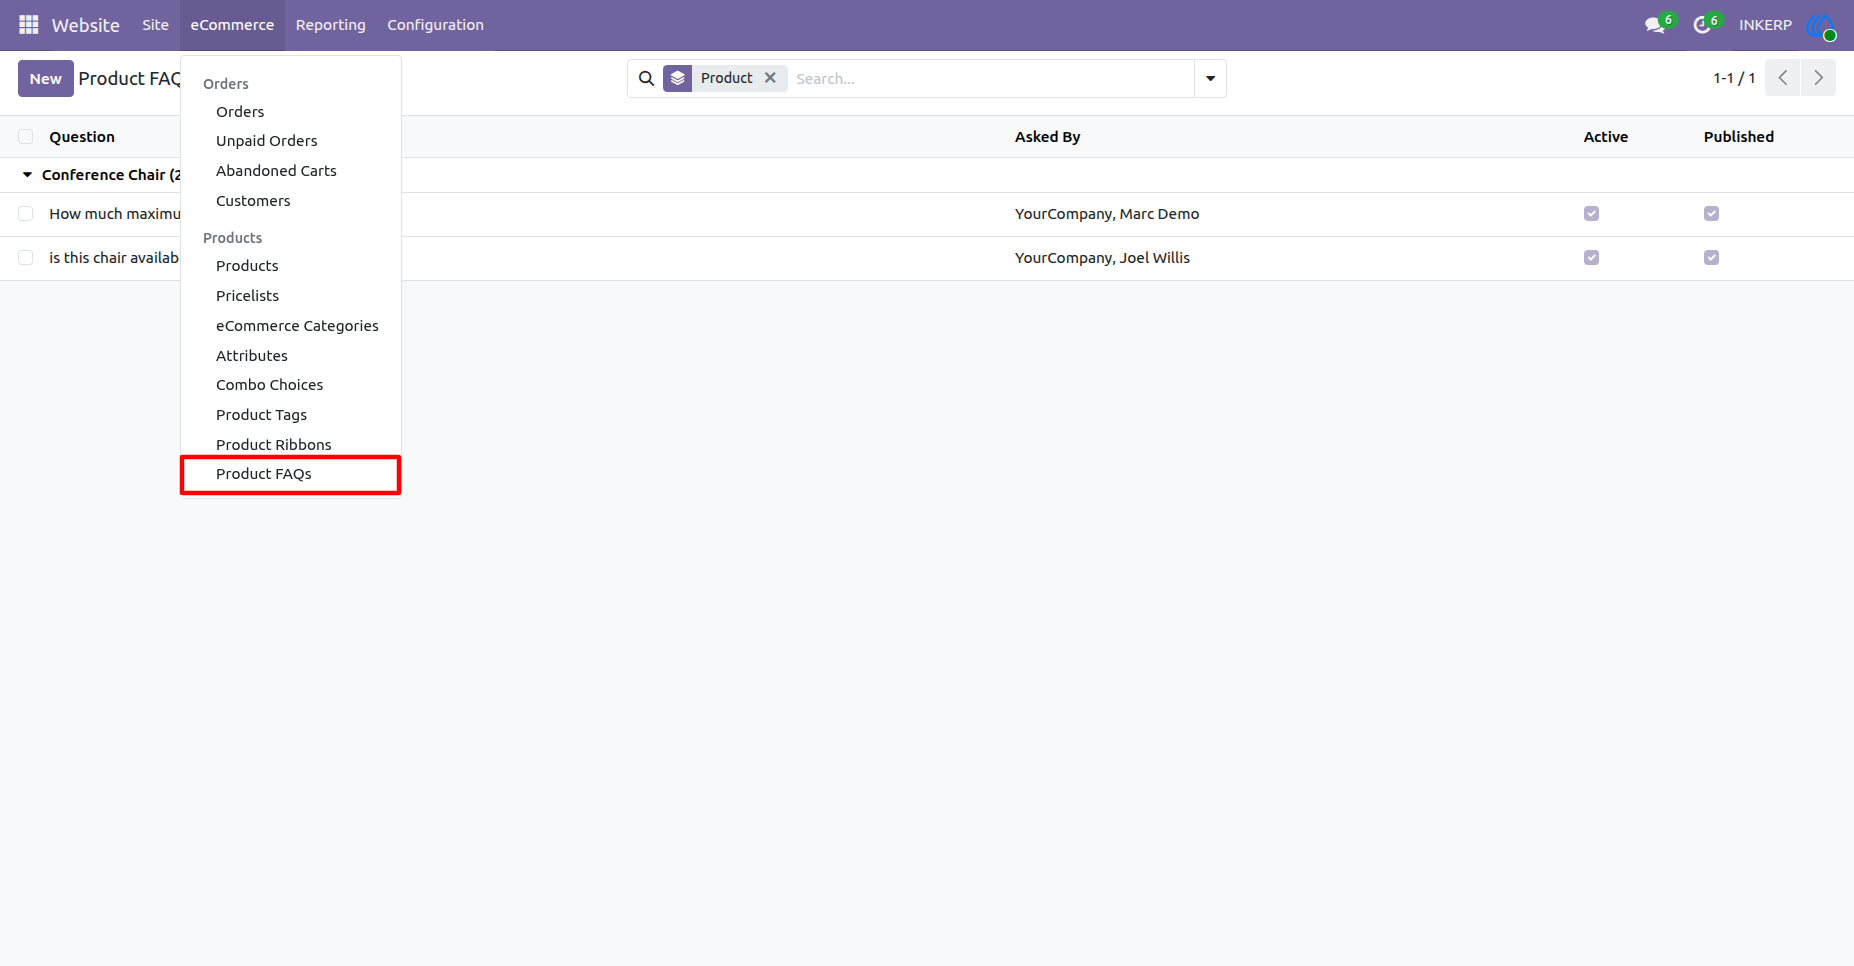Go to the next page arrow
Image resolution: width=1854 pixels, height=966 pixels.
[x=1818, y=78]
